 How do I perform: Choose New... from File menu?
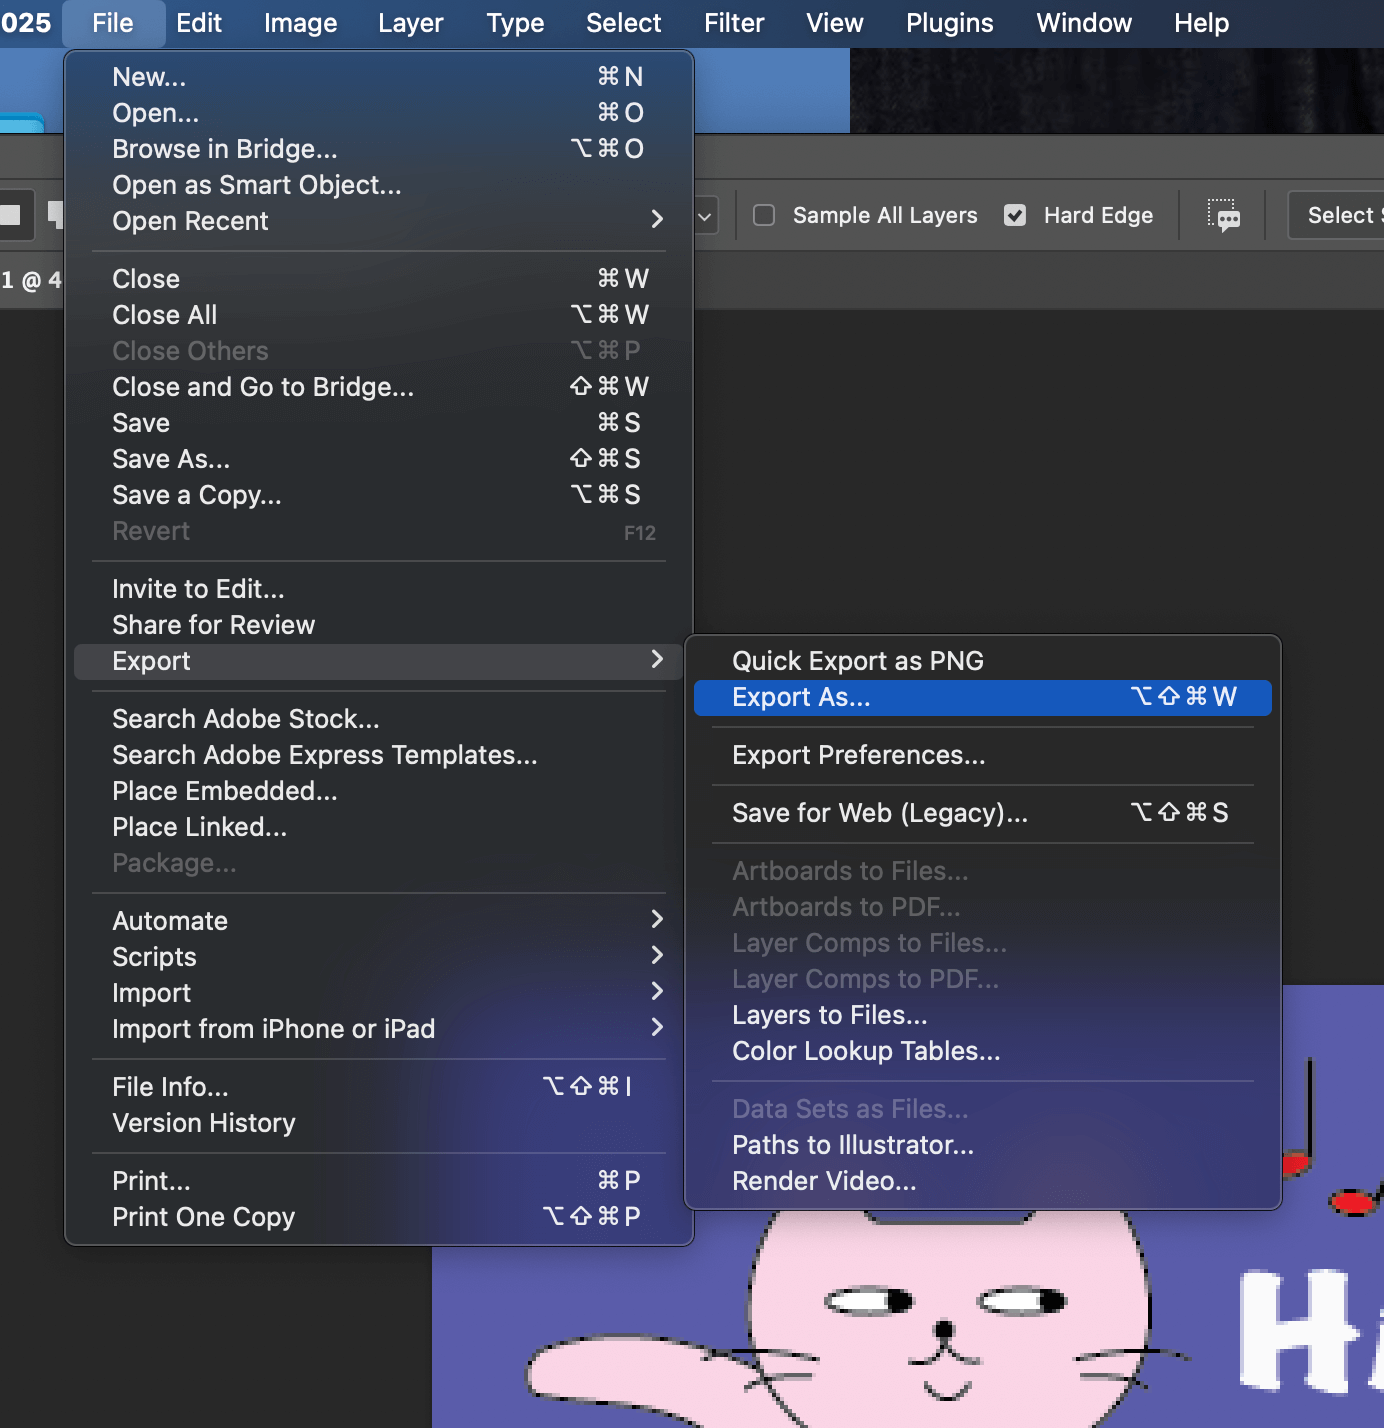[x=379, y=77]
